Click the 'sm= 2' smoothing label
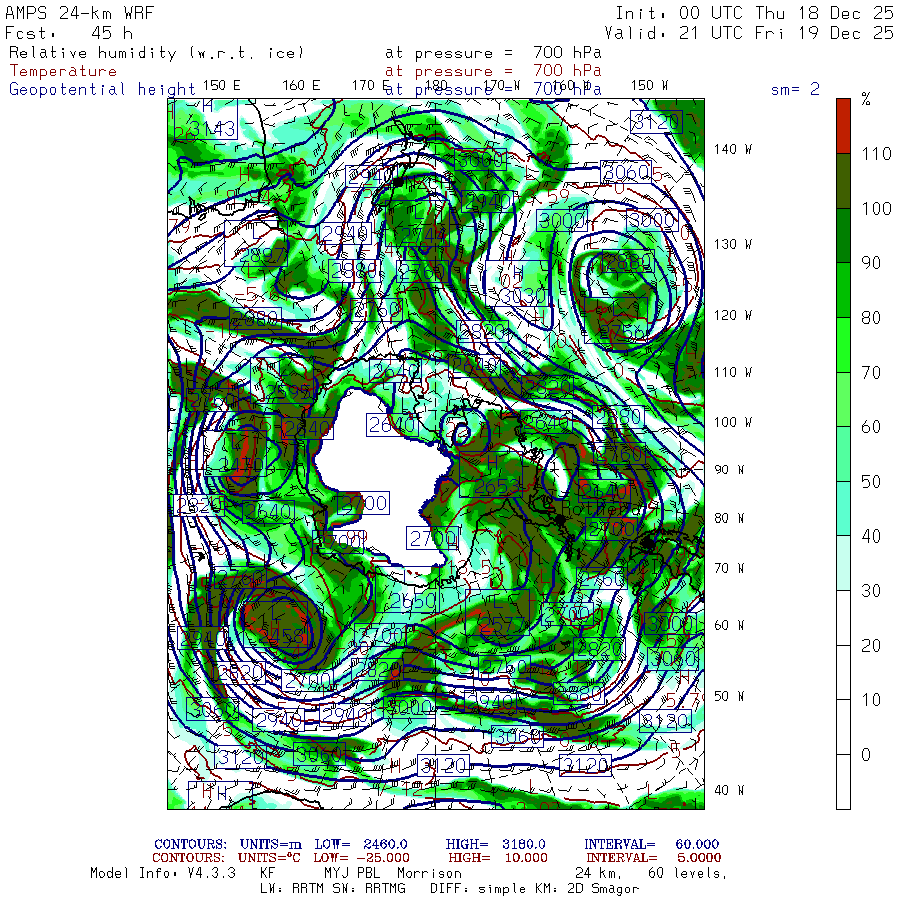 [x=795, y=89]
